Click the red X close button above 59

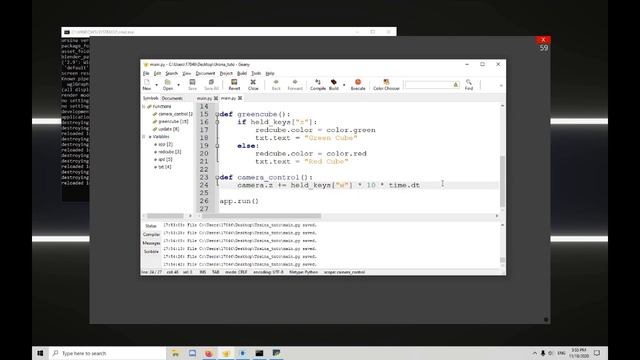[543, 40]
